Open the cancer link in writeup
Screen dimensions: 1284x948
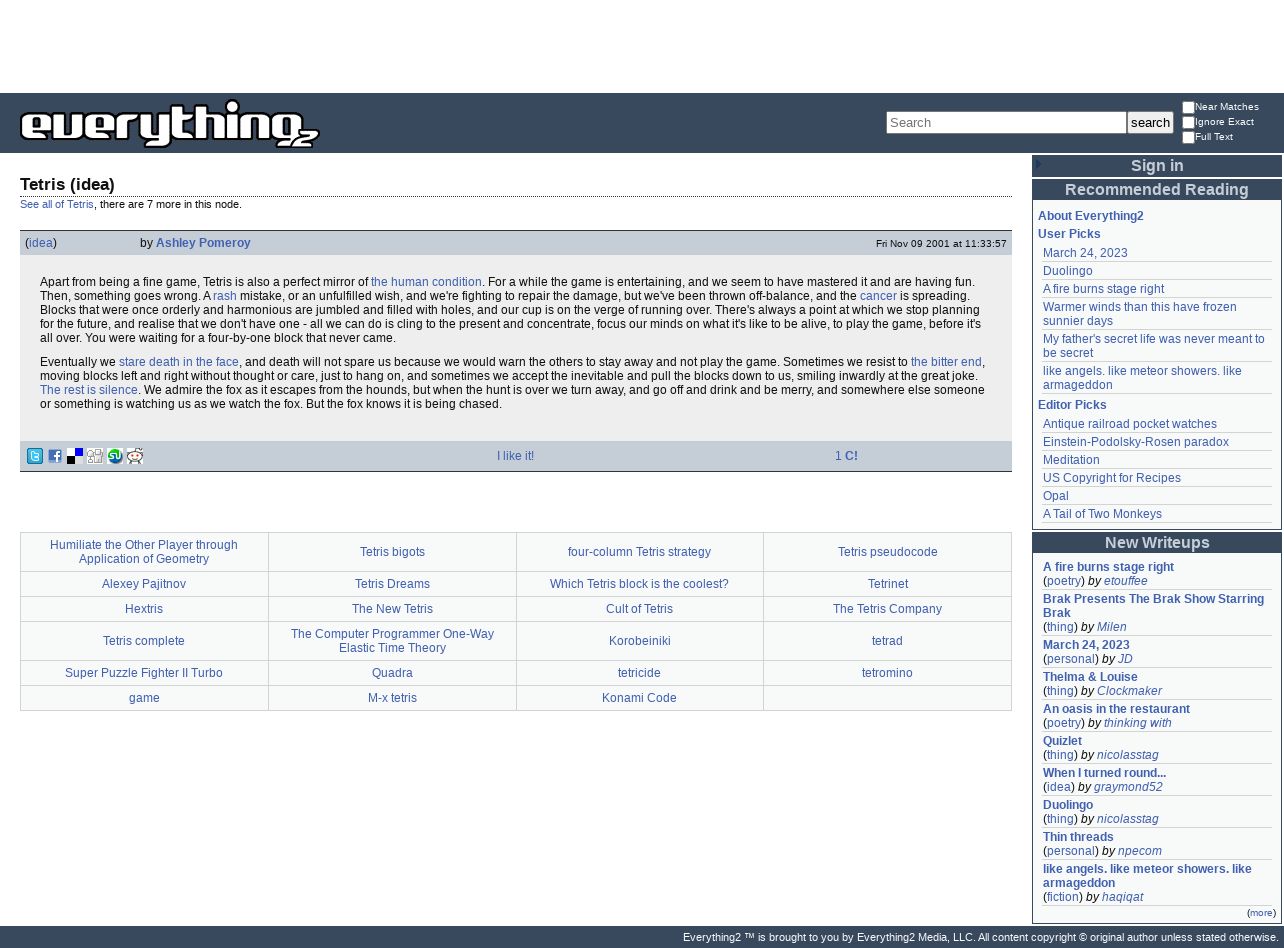[878, 296]
